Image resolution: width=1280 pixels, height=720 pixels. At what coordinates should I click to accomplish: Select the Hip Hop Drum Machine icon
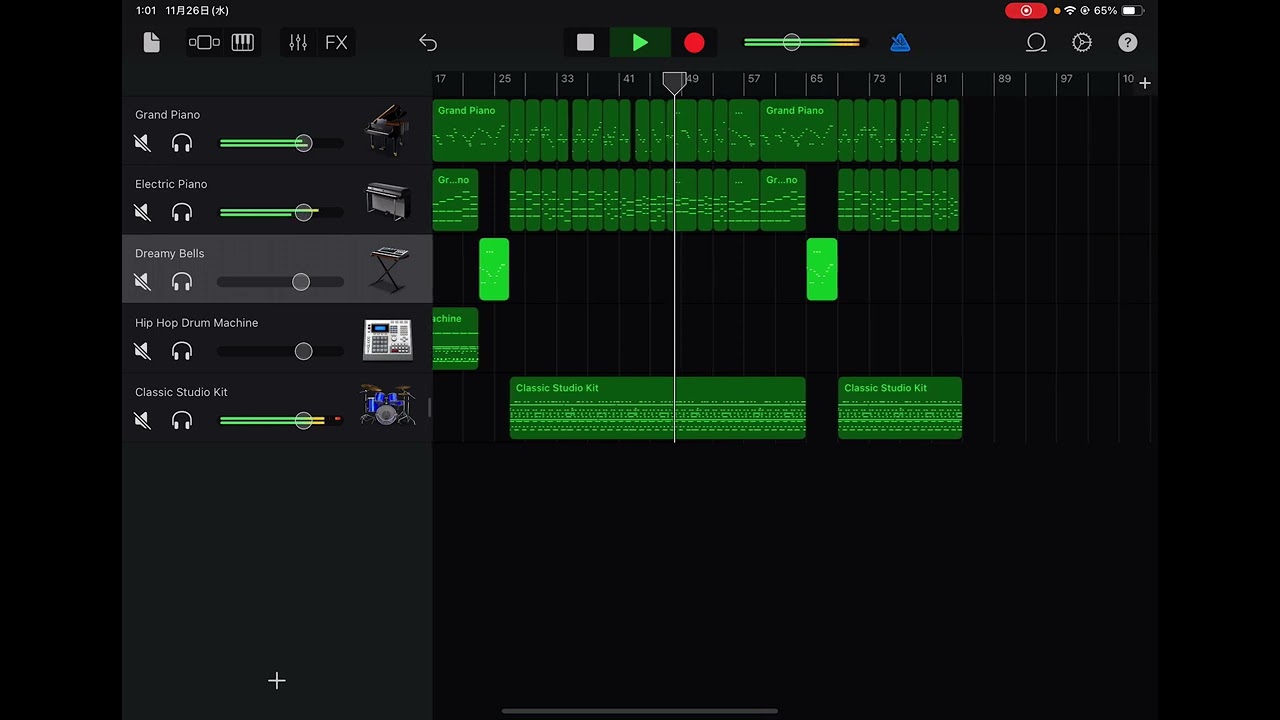387,339
